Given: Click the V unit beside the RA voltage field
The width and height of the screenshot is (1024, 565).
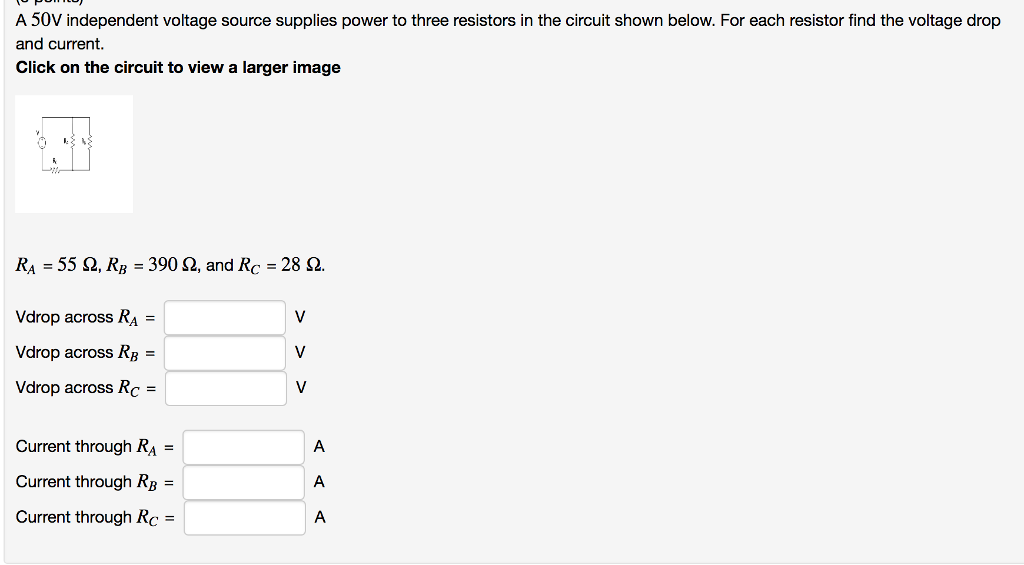Looking at the screenshot, I should tap(301, 318).
